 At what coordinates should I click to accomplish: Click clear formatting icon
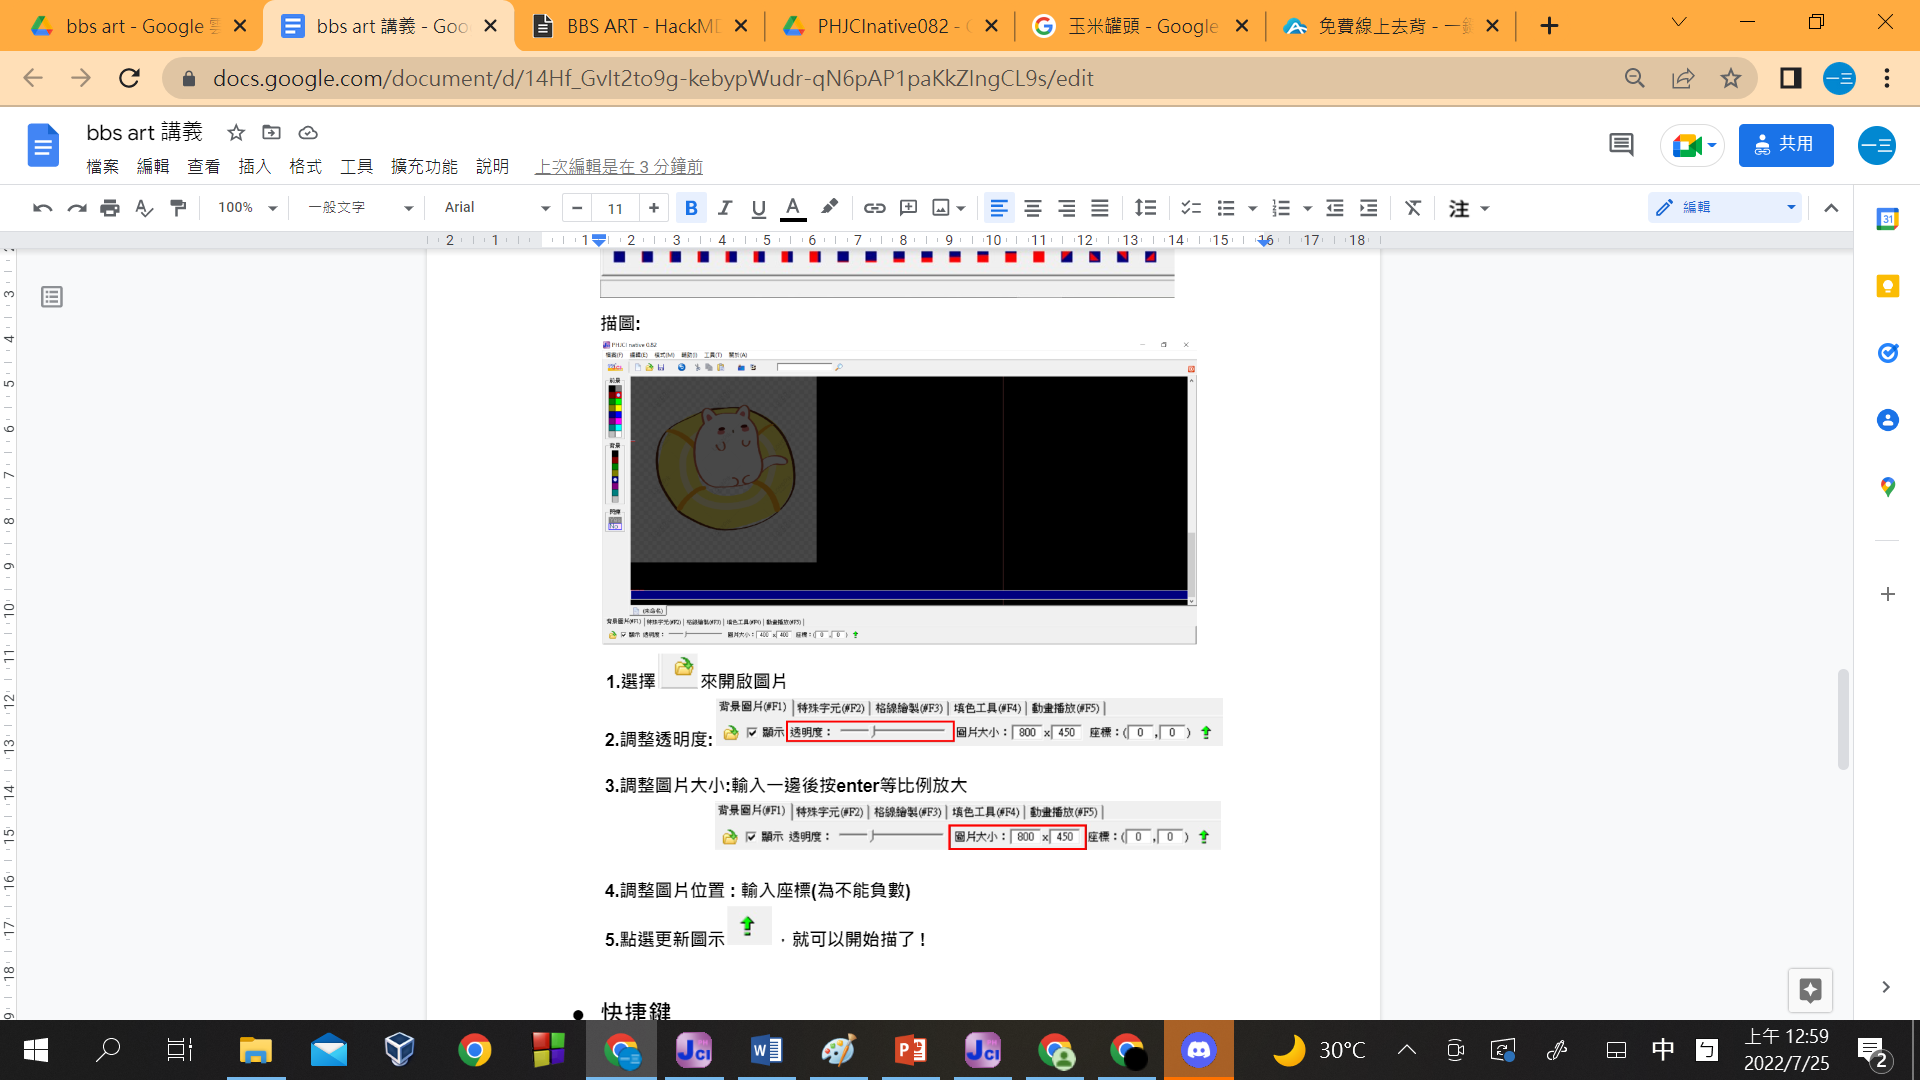[1412, 208]
